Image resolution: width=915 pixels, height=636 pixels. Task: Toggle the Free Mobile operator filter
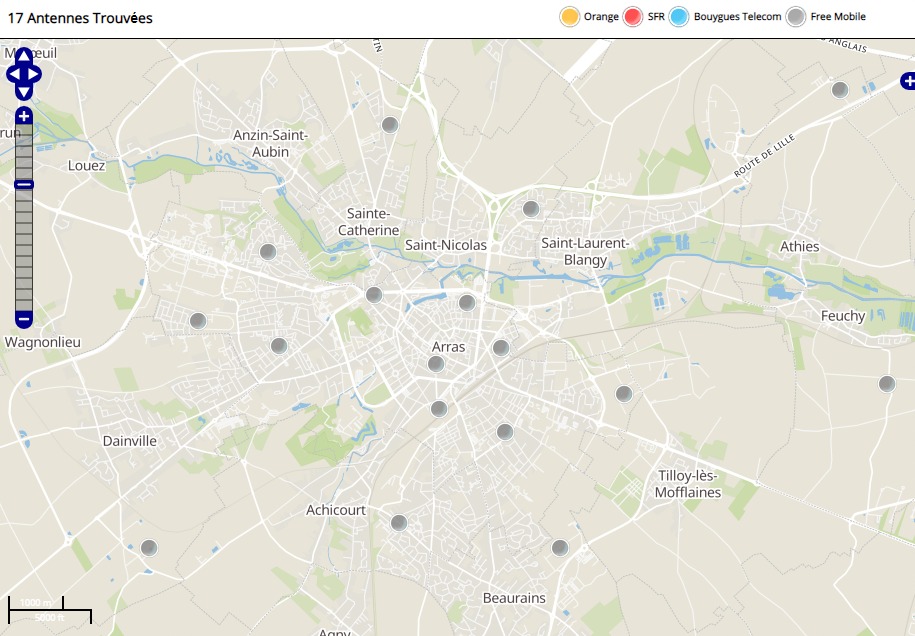[795, 17]
